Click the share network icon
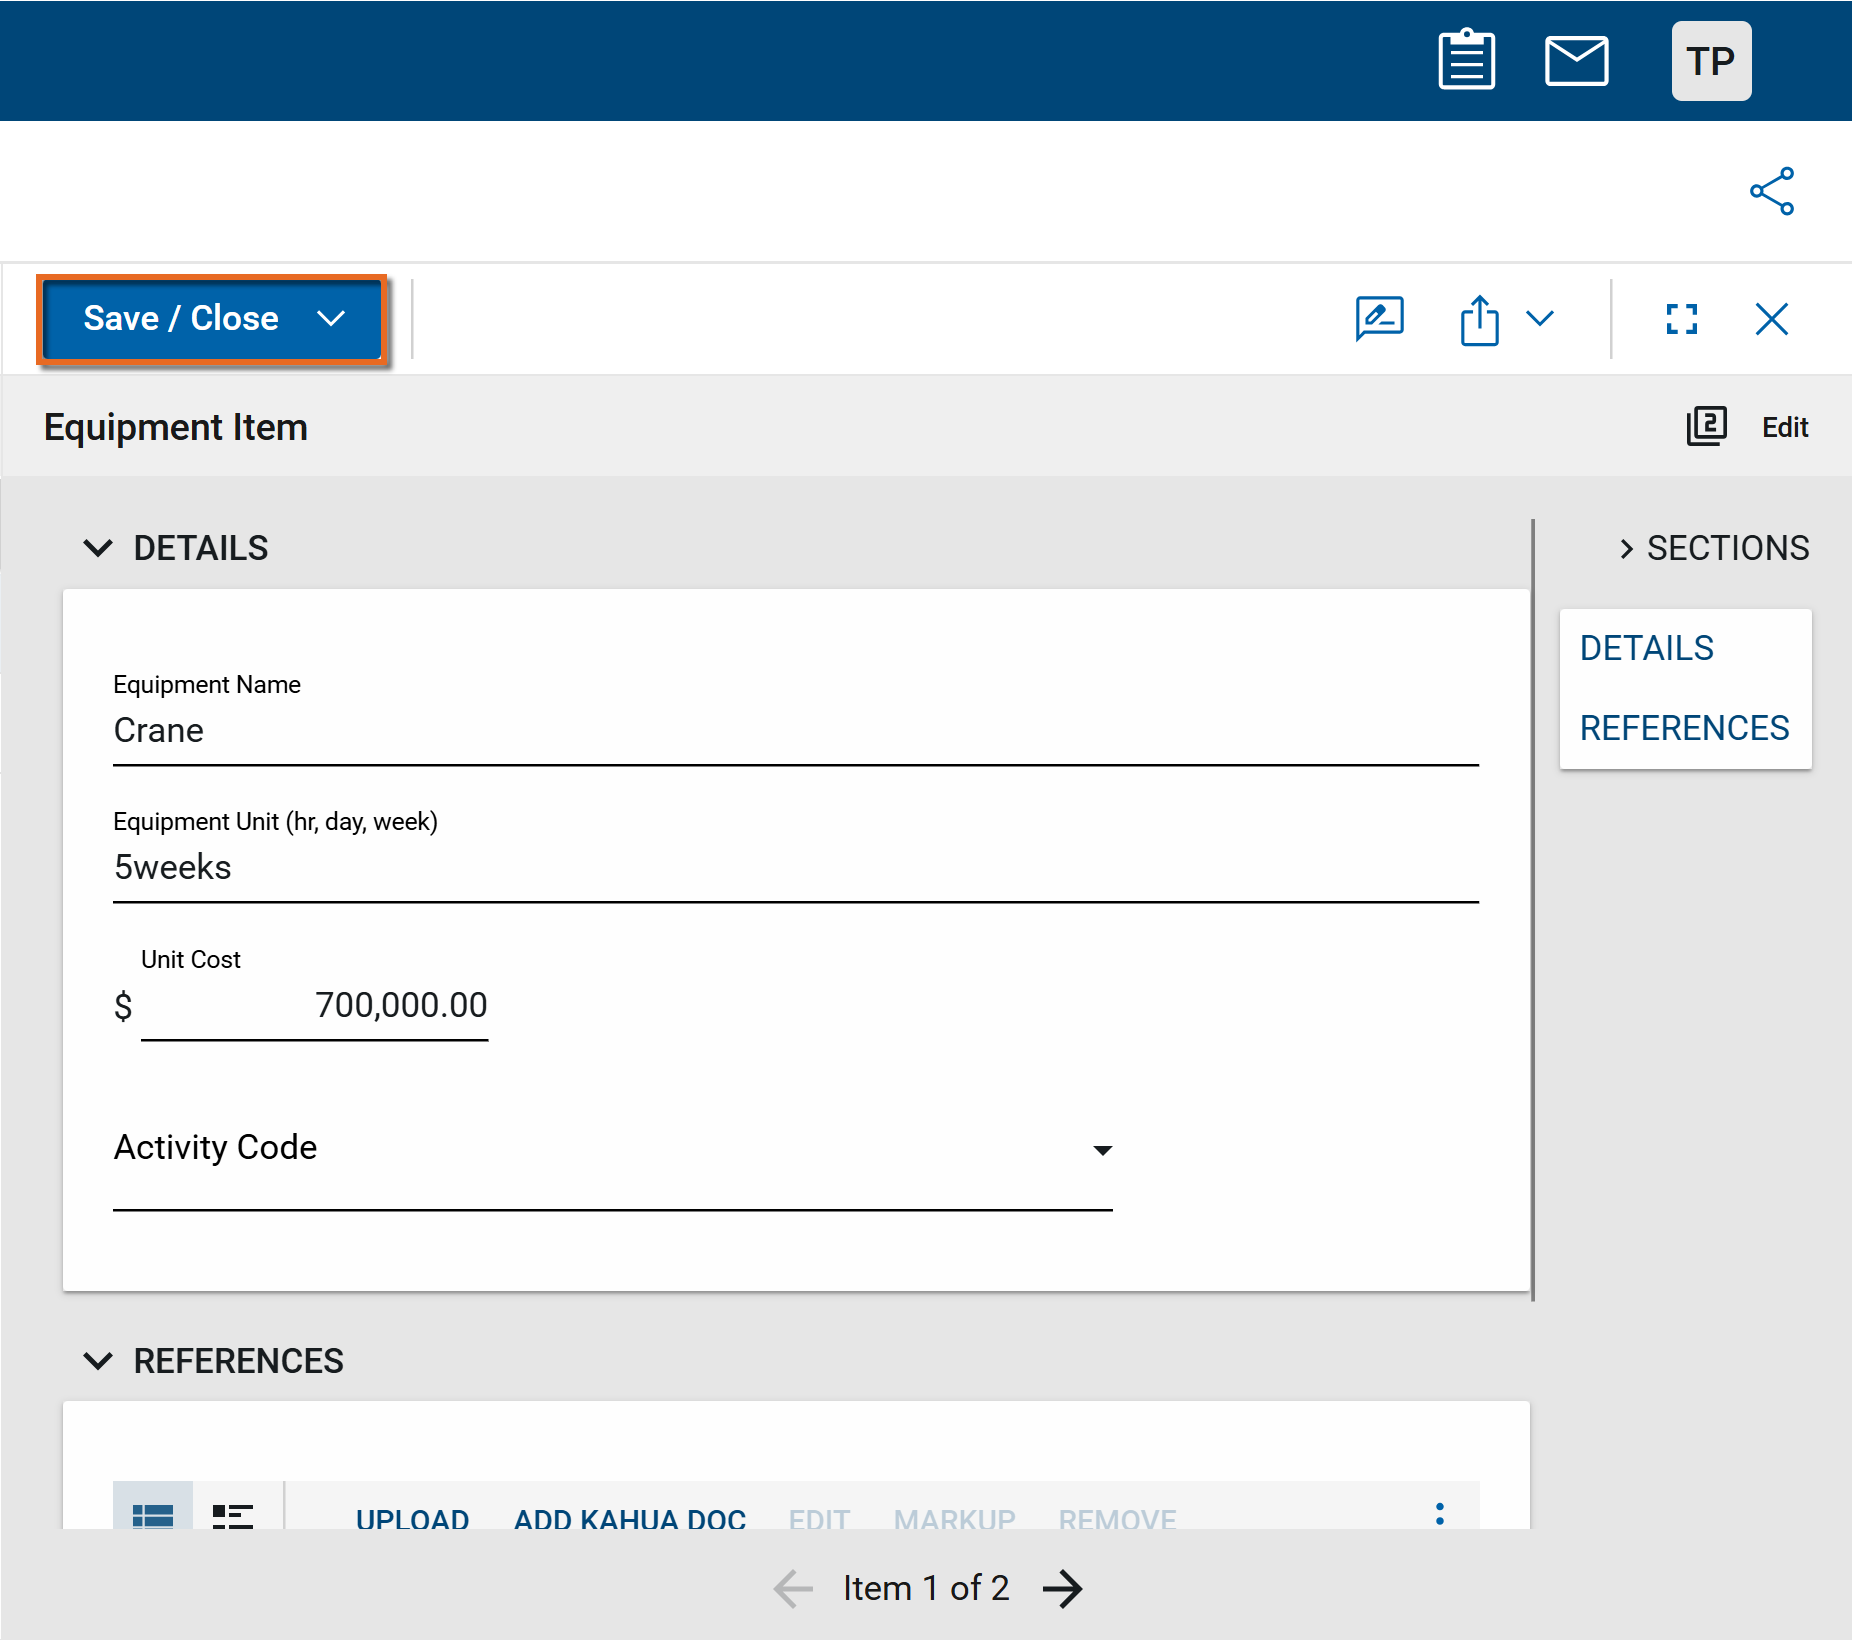The width and height of the screenshot is (1852, 1640). click(1771, 191)
